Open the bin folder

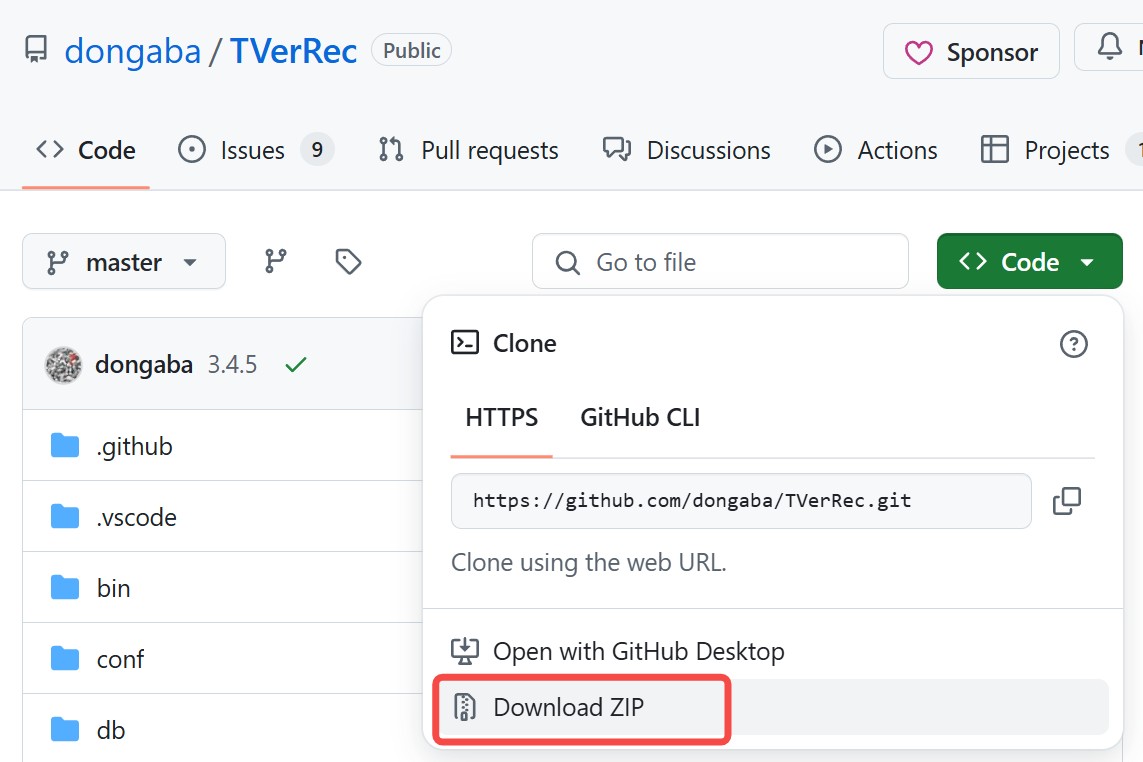113,588
